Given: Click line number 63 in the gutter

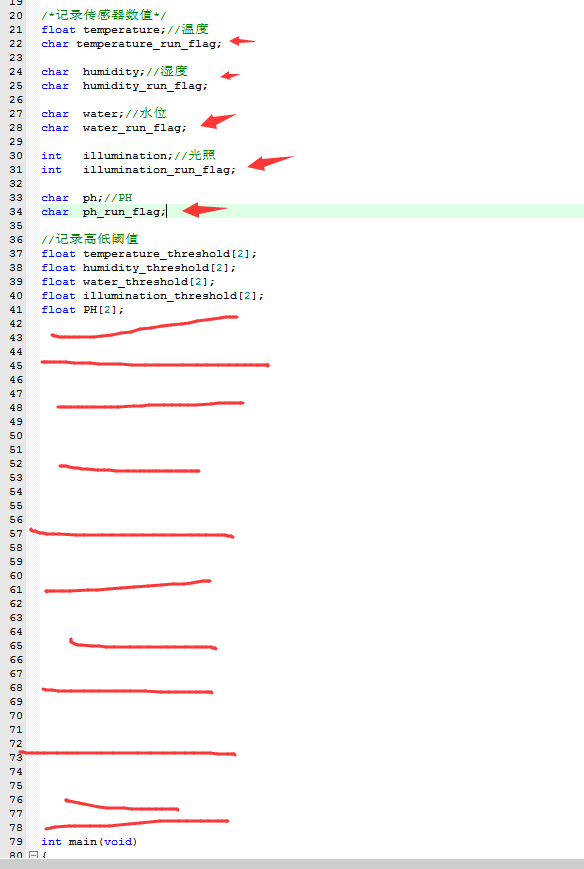Looking at the screenshot, I should coord(16,618).
